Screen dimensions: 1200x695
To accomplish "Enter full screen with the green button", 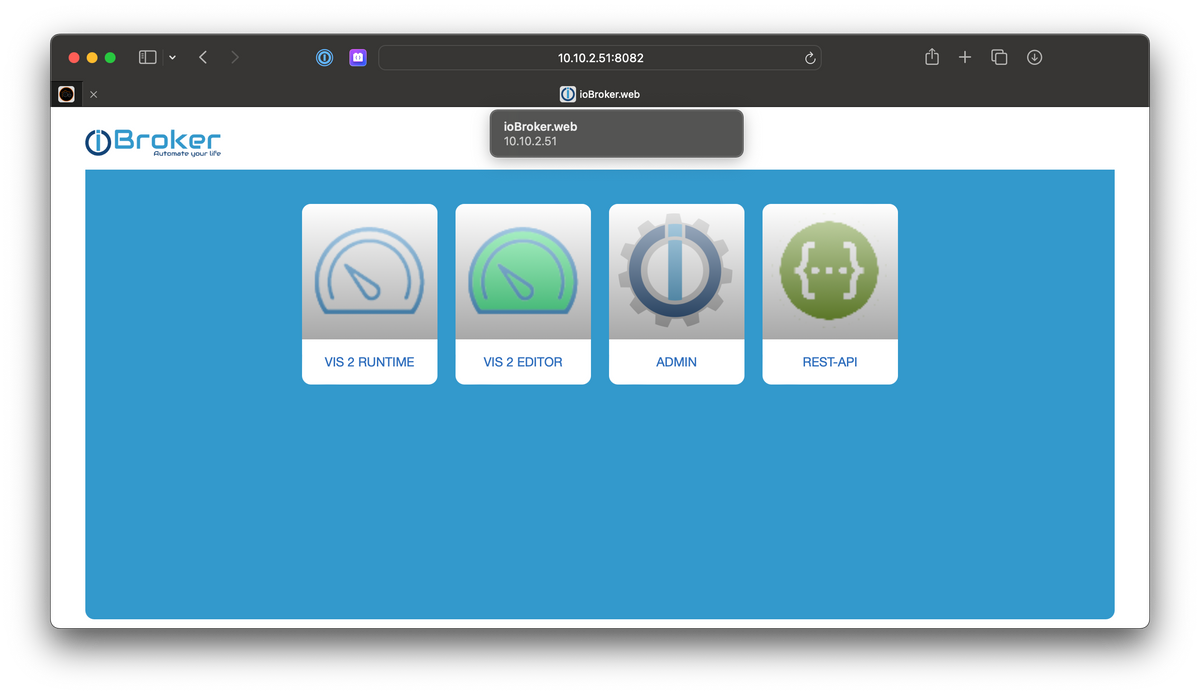I will 110,58.
